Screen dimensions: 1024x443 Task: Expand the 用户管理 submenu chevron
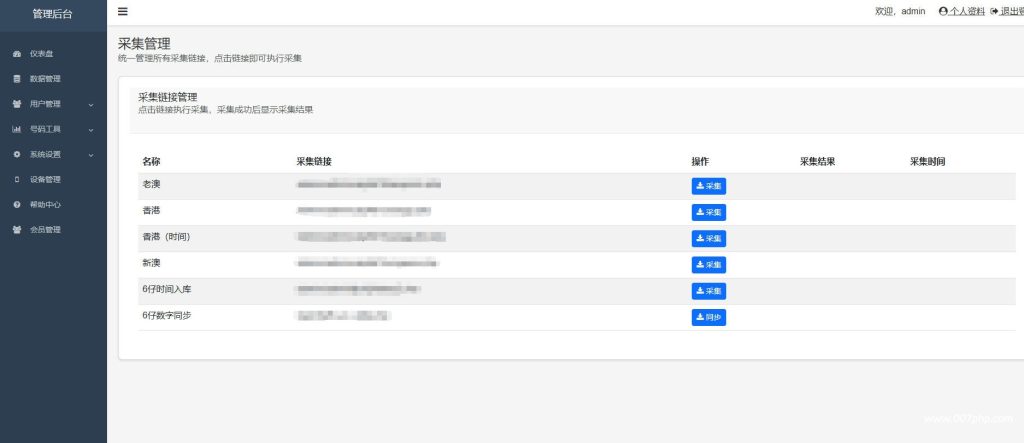pos(91,105)
